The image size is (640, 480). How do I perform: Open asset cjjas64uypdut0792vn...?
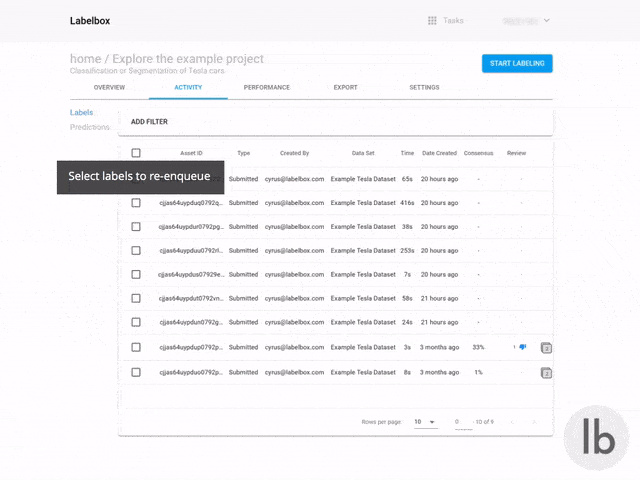191,298
